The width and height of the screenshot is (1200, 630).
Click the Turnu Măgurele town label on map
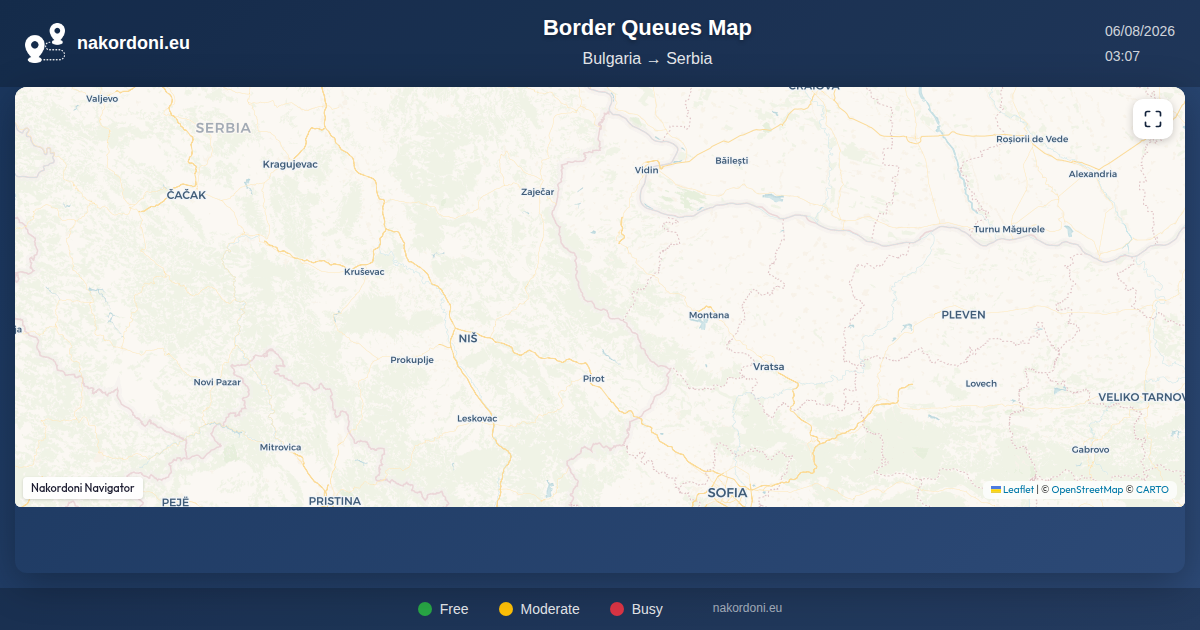pyautogui.click(x=1009, y=229)
